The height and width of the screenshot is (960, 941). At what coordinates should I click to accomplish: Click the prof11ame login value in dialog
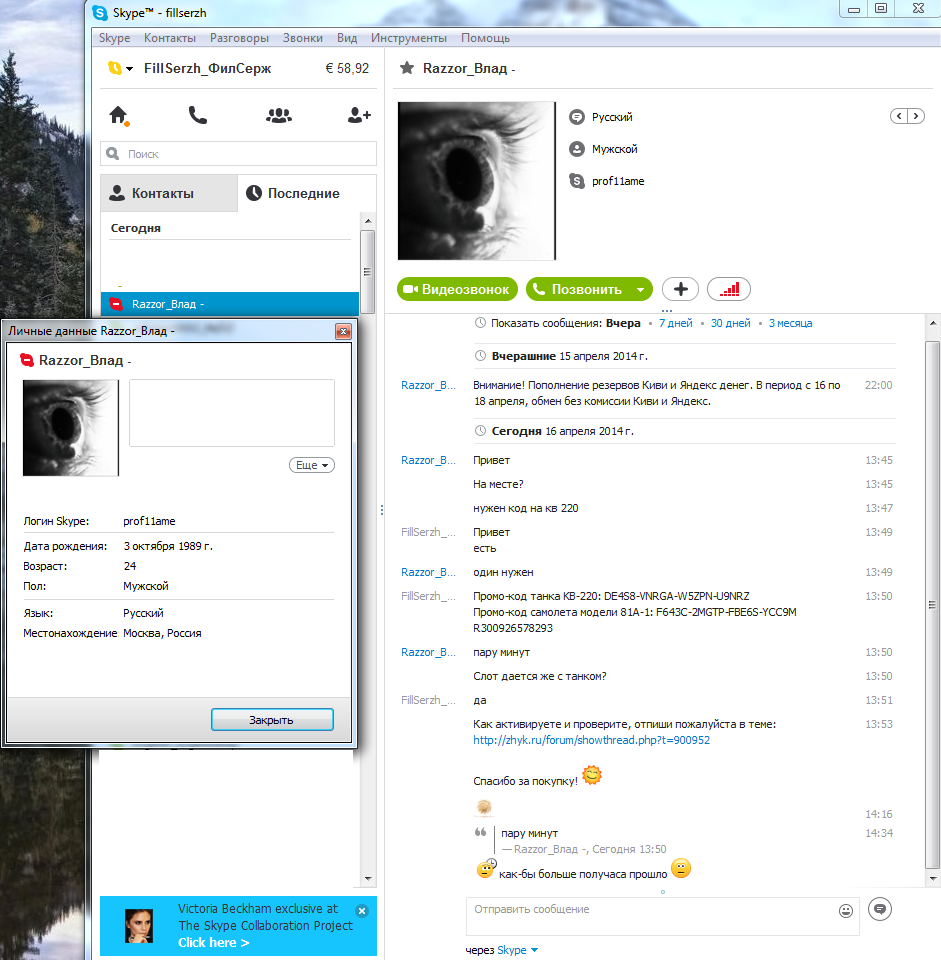149,521
